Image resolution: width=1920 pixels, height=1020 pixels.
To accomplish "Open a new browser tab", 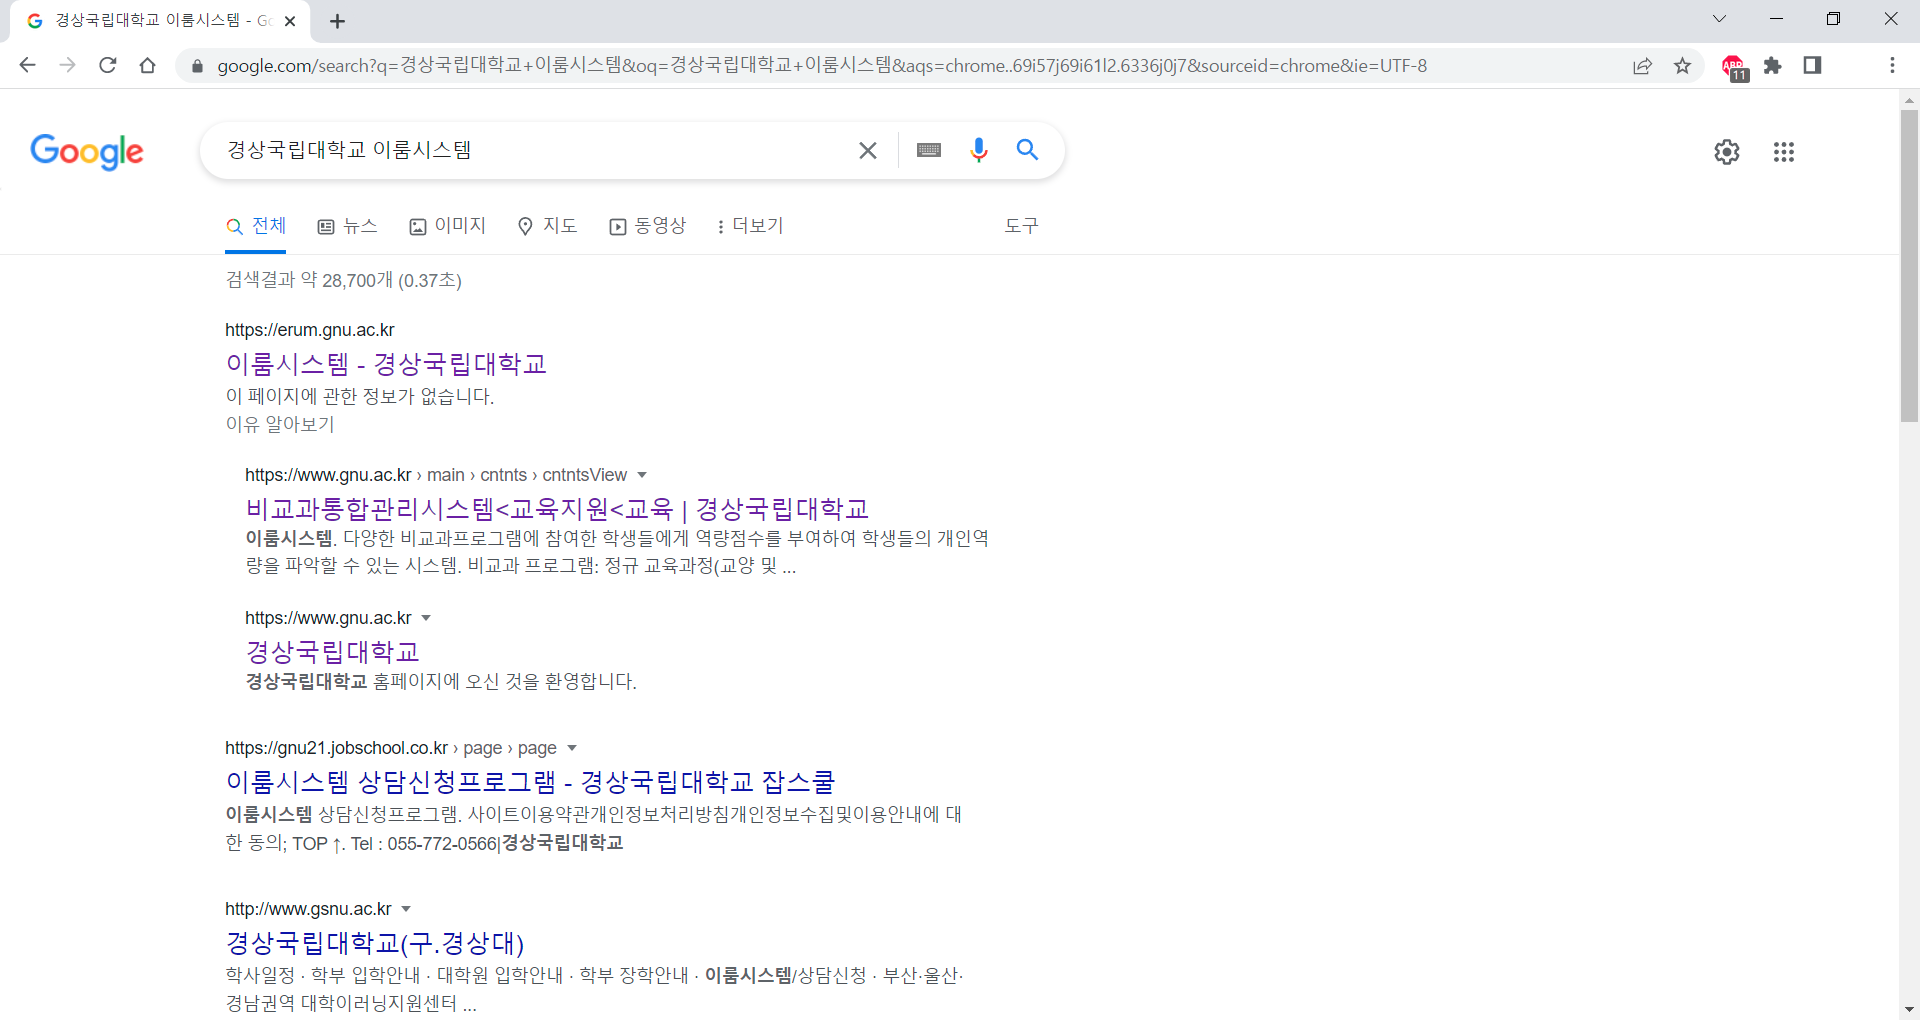I will (x=338, y=21).
